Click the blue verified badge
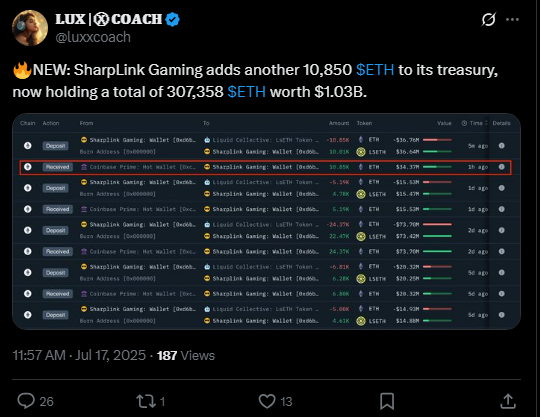Screen dimensions: 540x417 pos(173,19)
